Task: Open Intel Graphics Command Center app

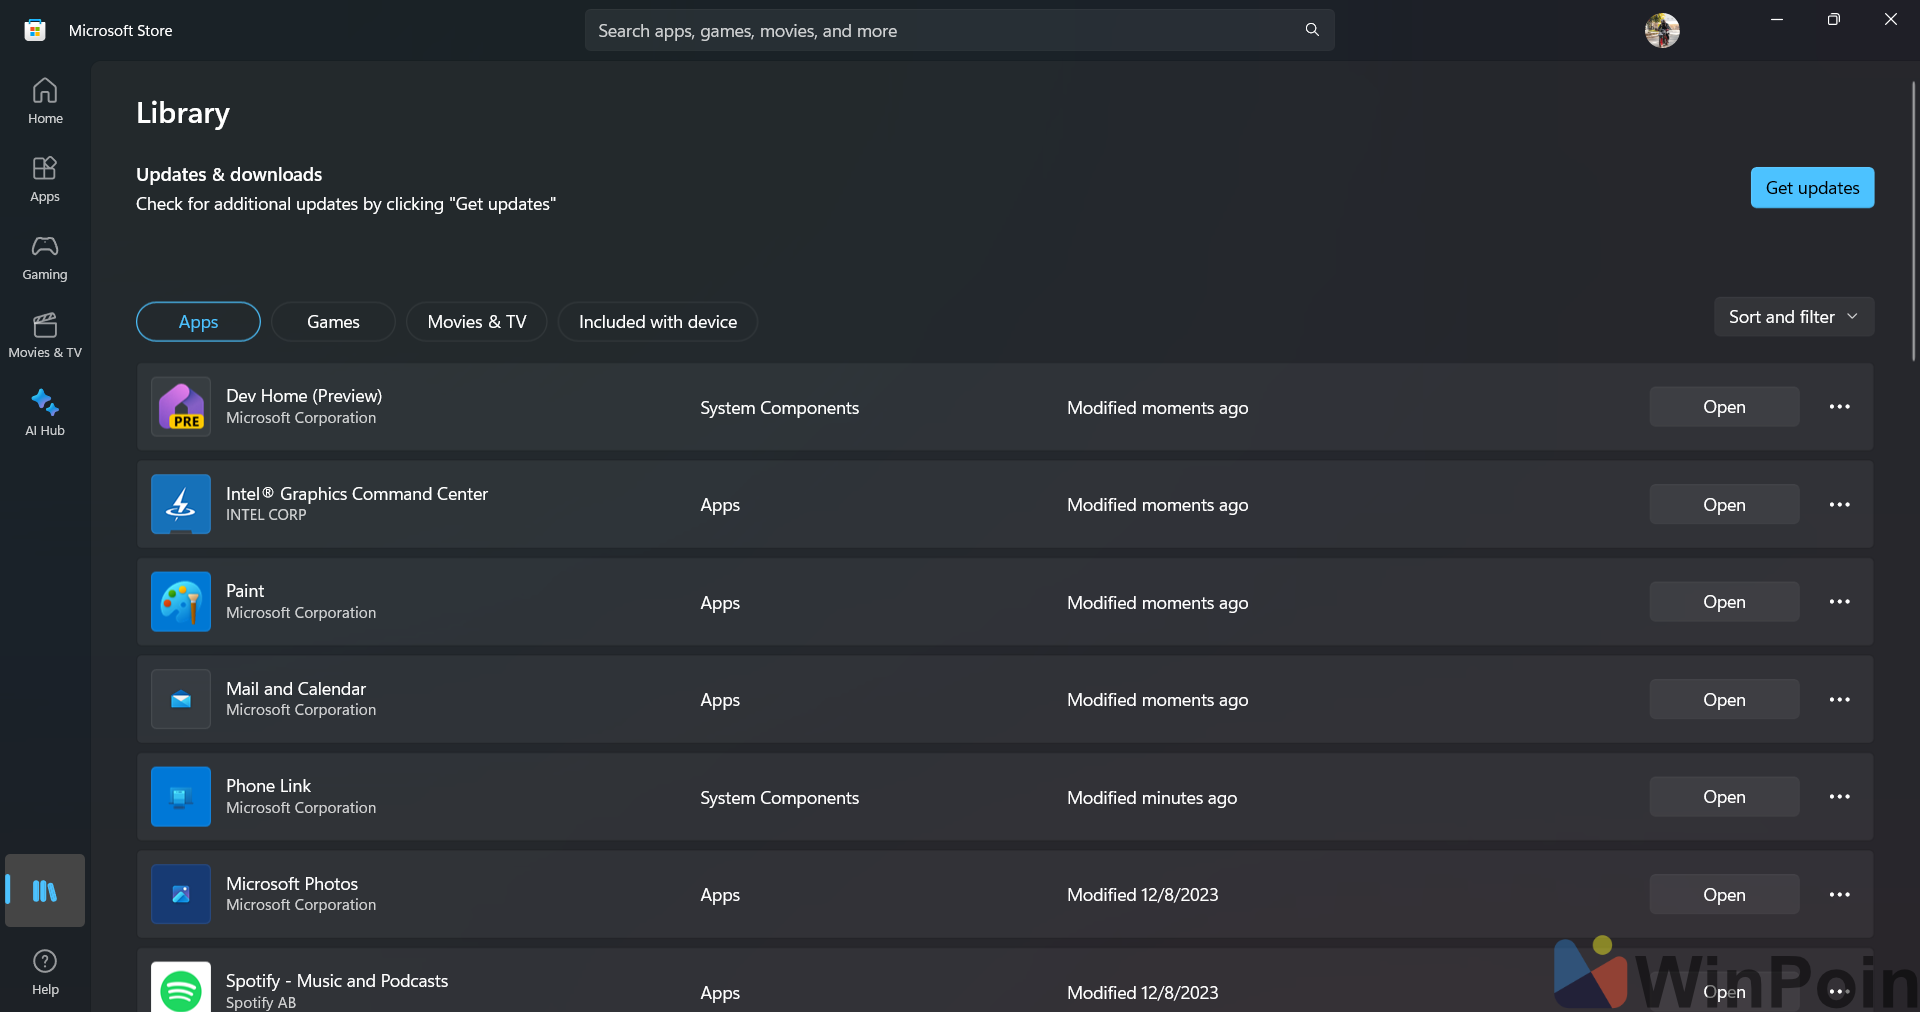Action: (1724, 505)
